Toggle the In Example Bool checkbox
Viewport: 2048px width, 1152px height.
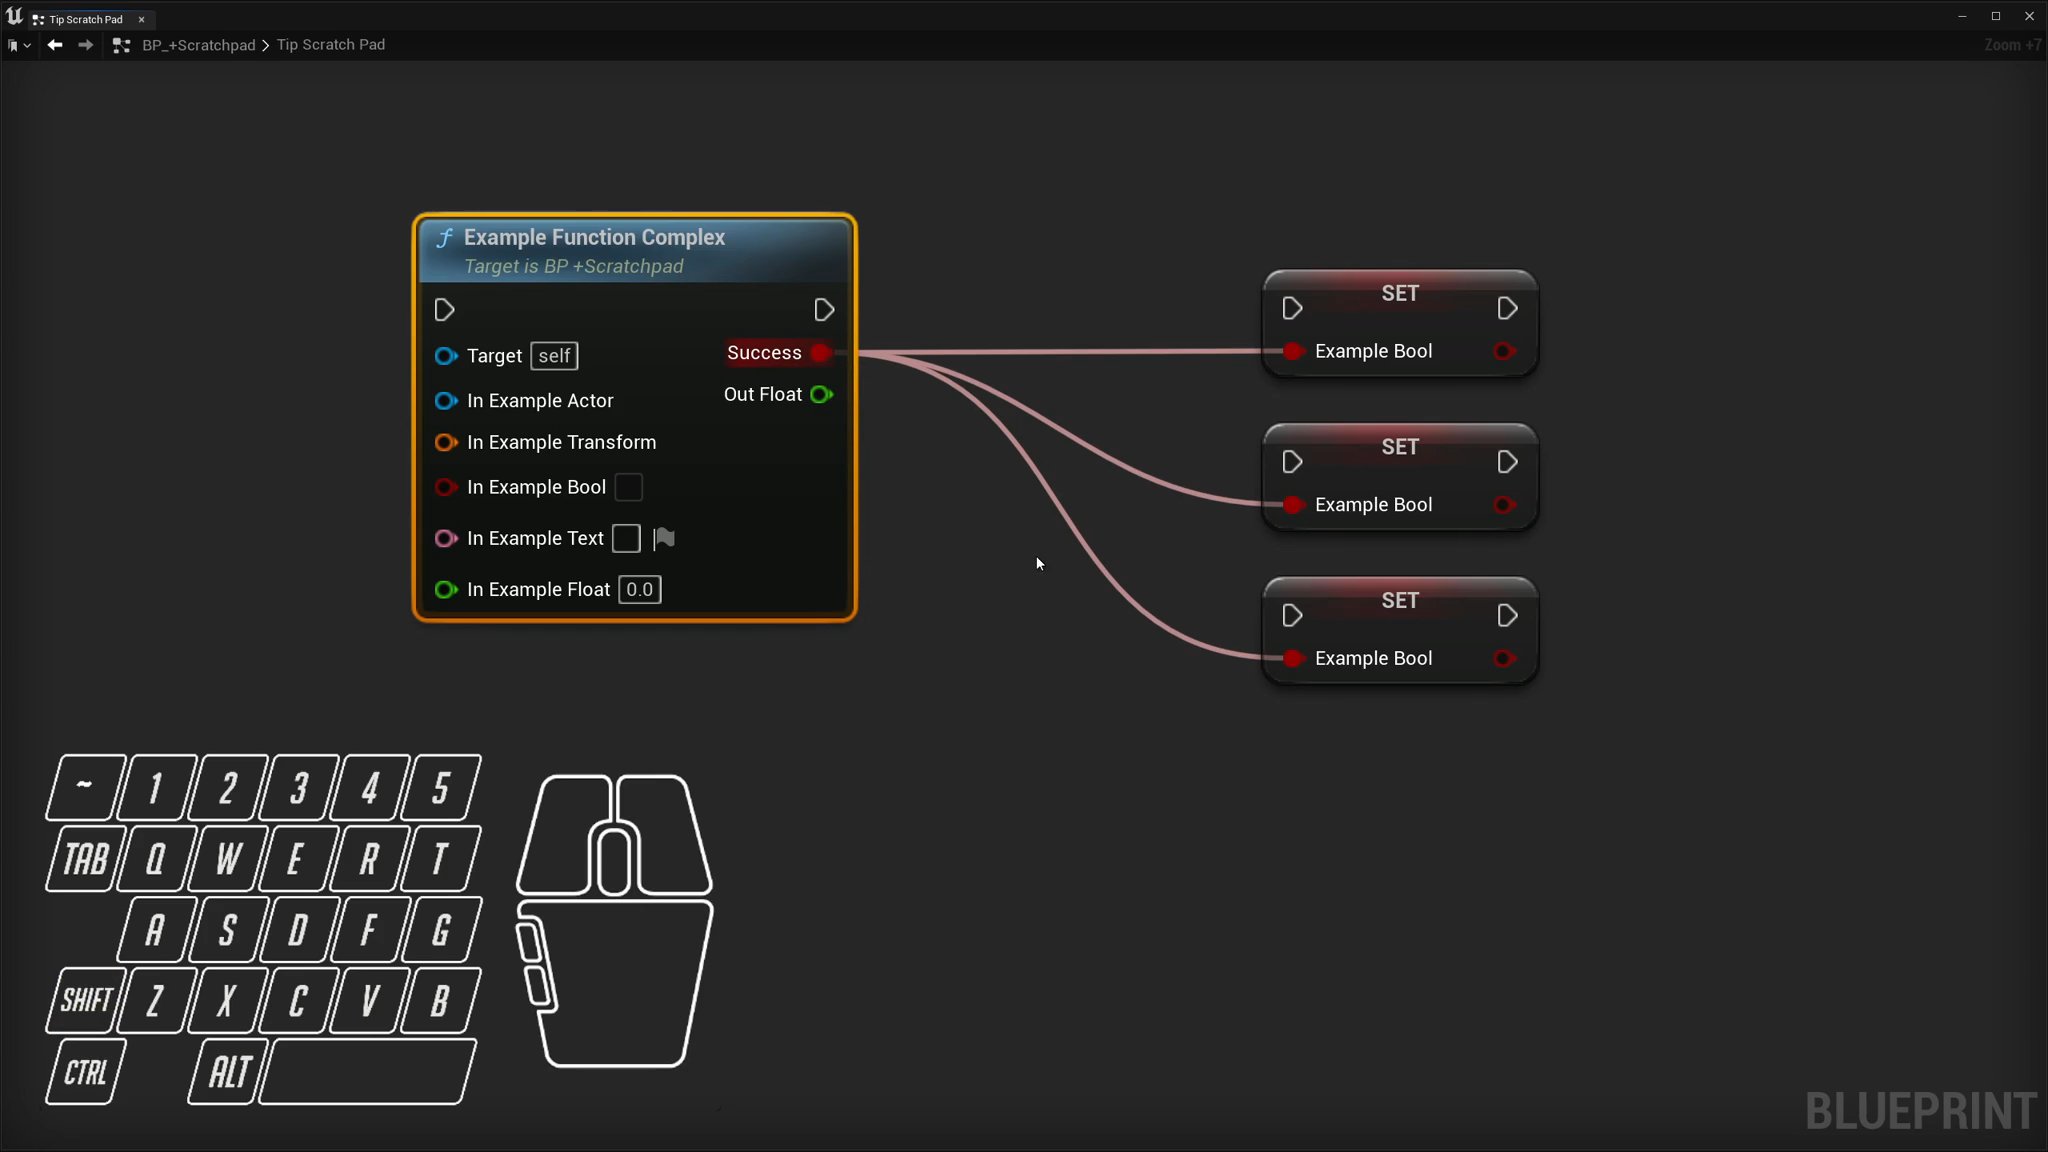[628, 487]
